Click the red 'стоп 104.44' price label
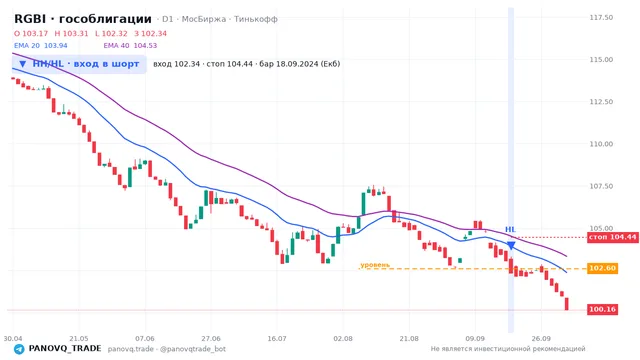 point(613,237)
